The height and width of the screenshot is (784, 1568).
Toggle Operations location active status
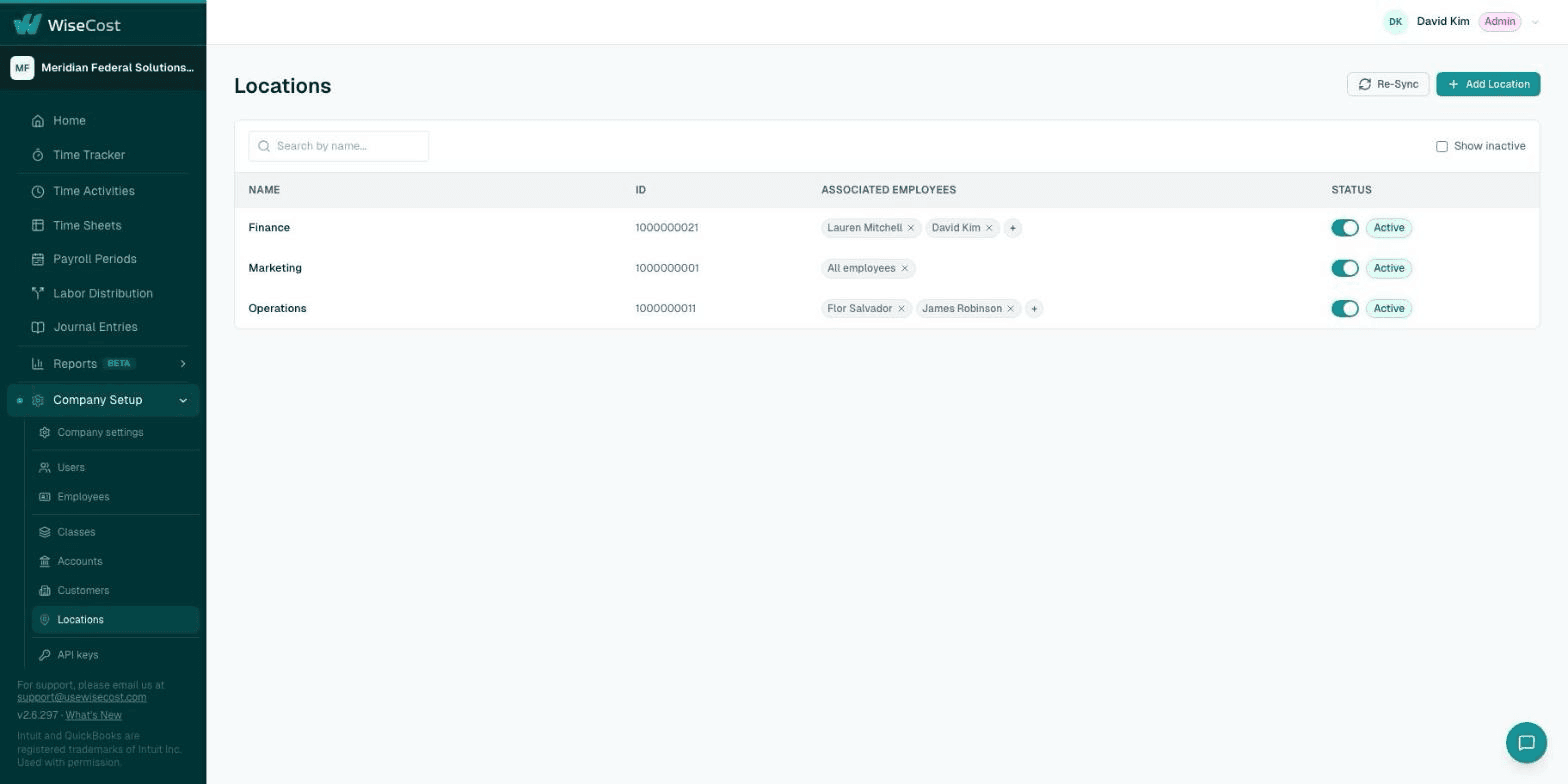coord(1345,309)
